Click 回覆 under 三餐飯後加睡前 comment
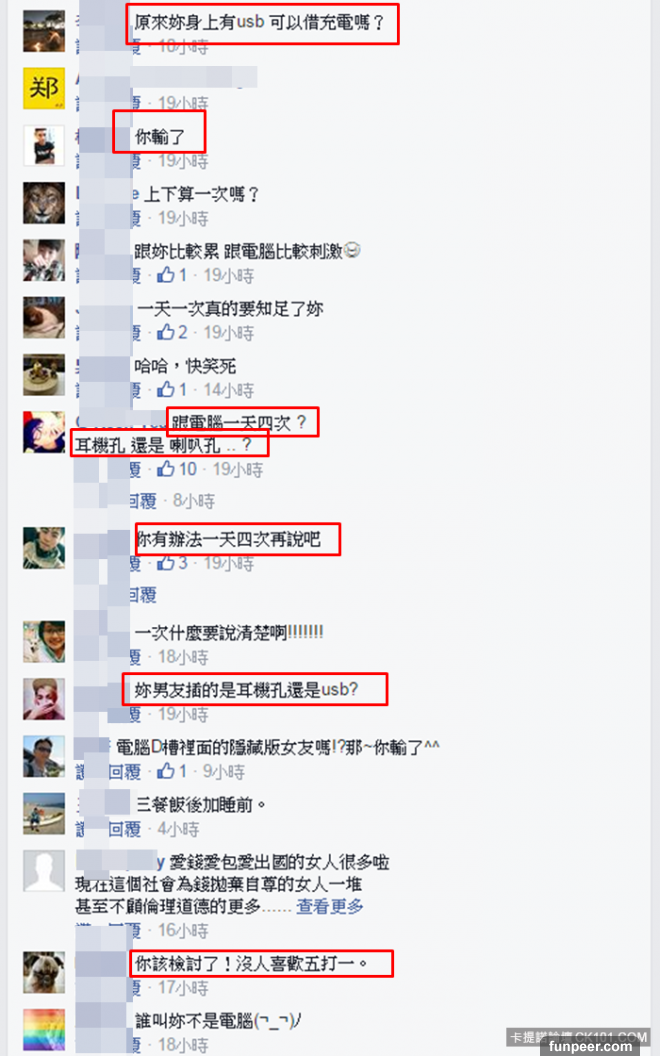660x1056 pixels. pos(125,828)
